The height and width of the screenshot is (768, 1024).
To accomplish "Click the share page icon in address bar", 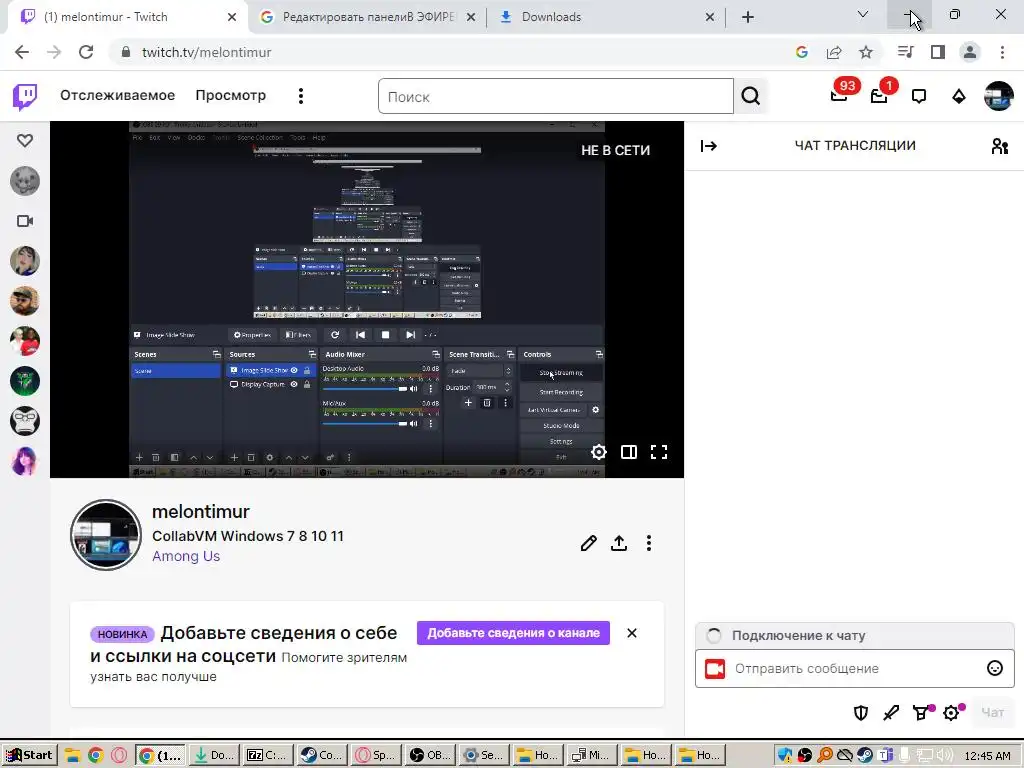I will tap(834, 52).
